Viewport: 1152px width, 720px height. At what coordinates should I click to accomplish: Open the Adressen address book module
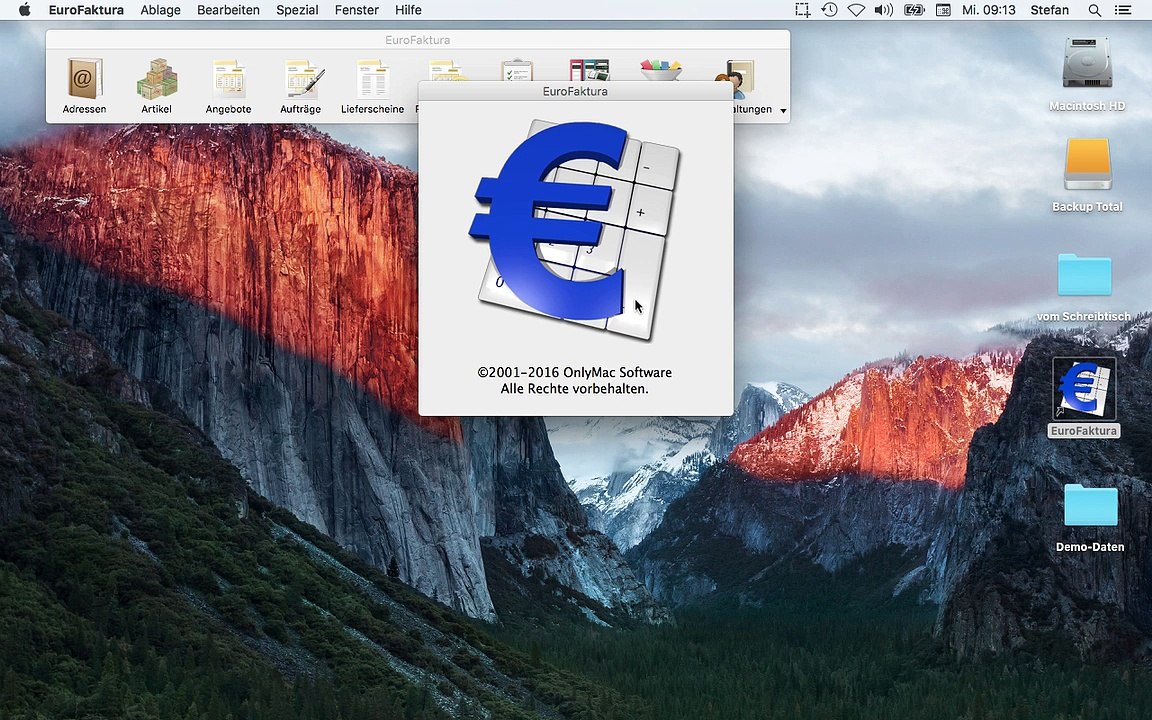click(84, 86)
